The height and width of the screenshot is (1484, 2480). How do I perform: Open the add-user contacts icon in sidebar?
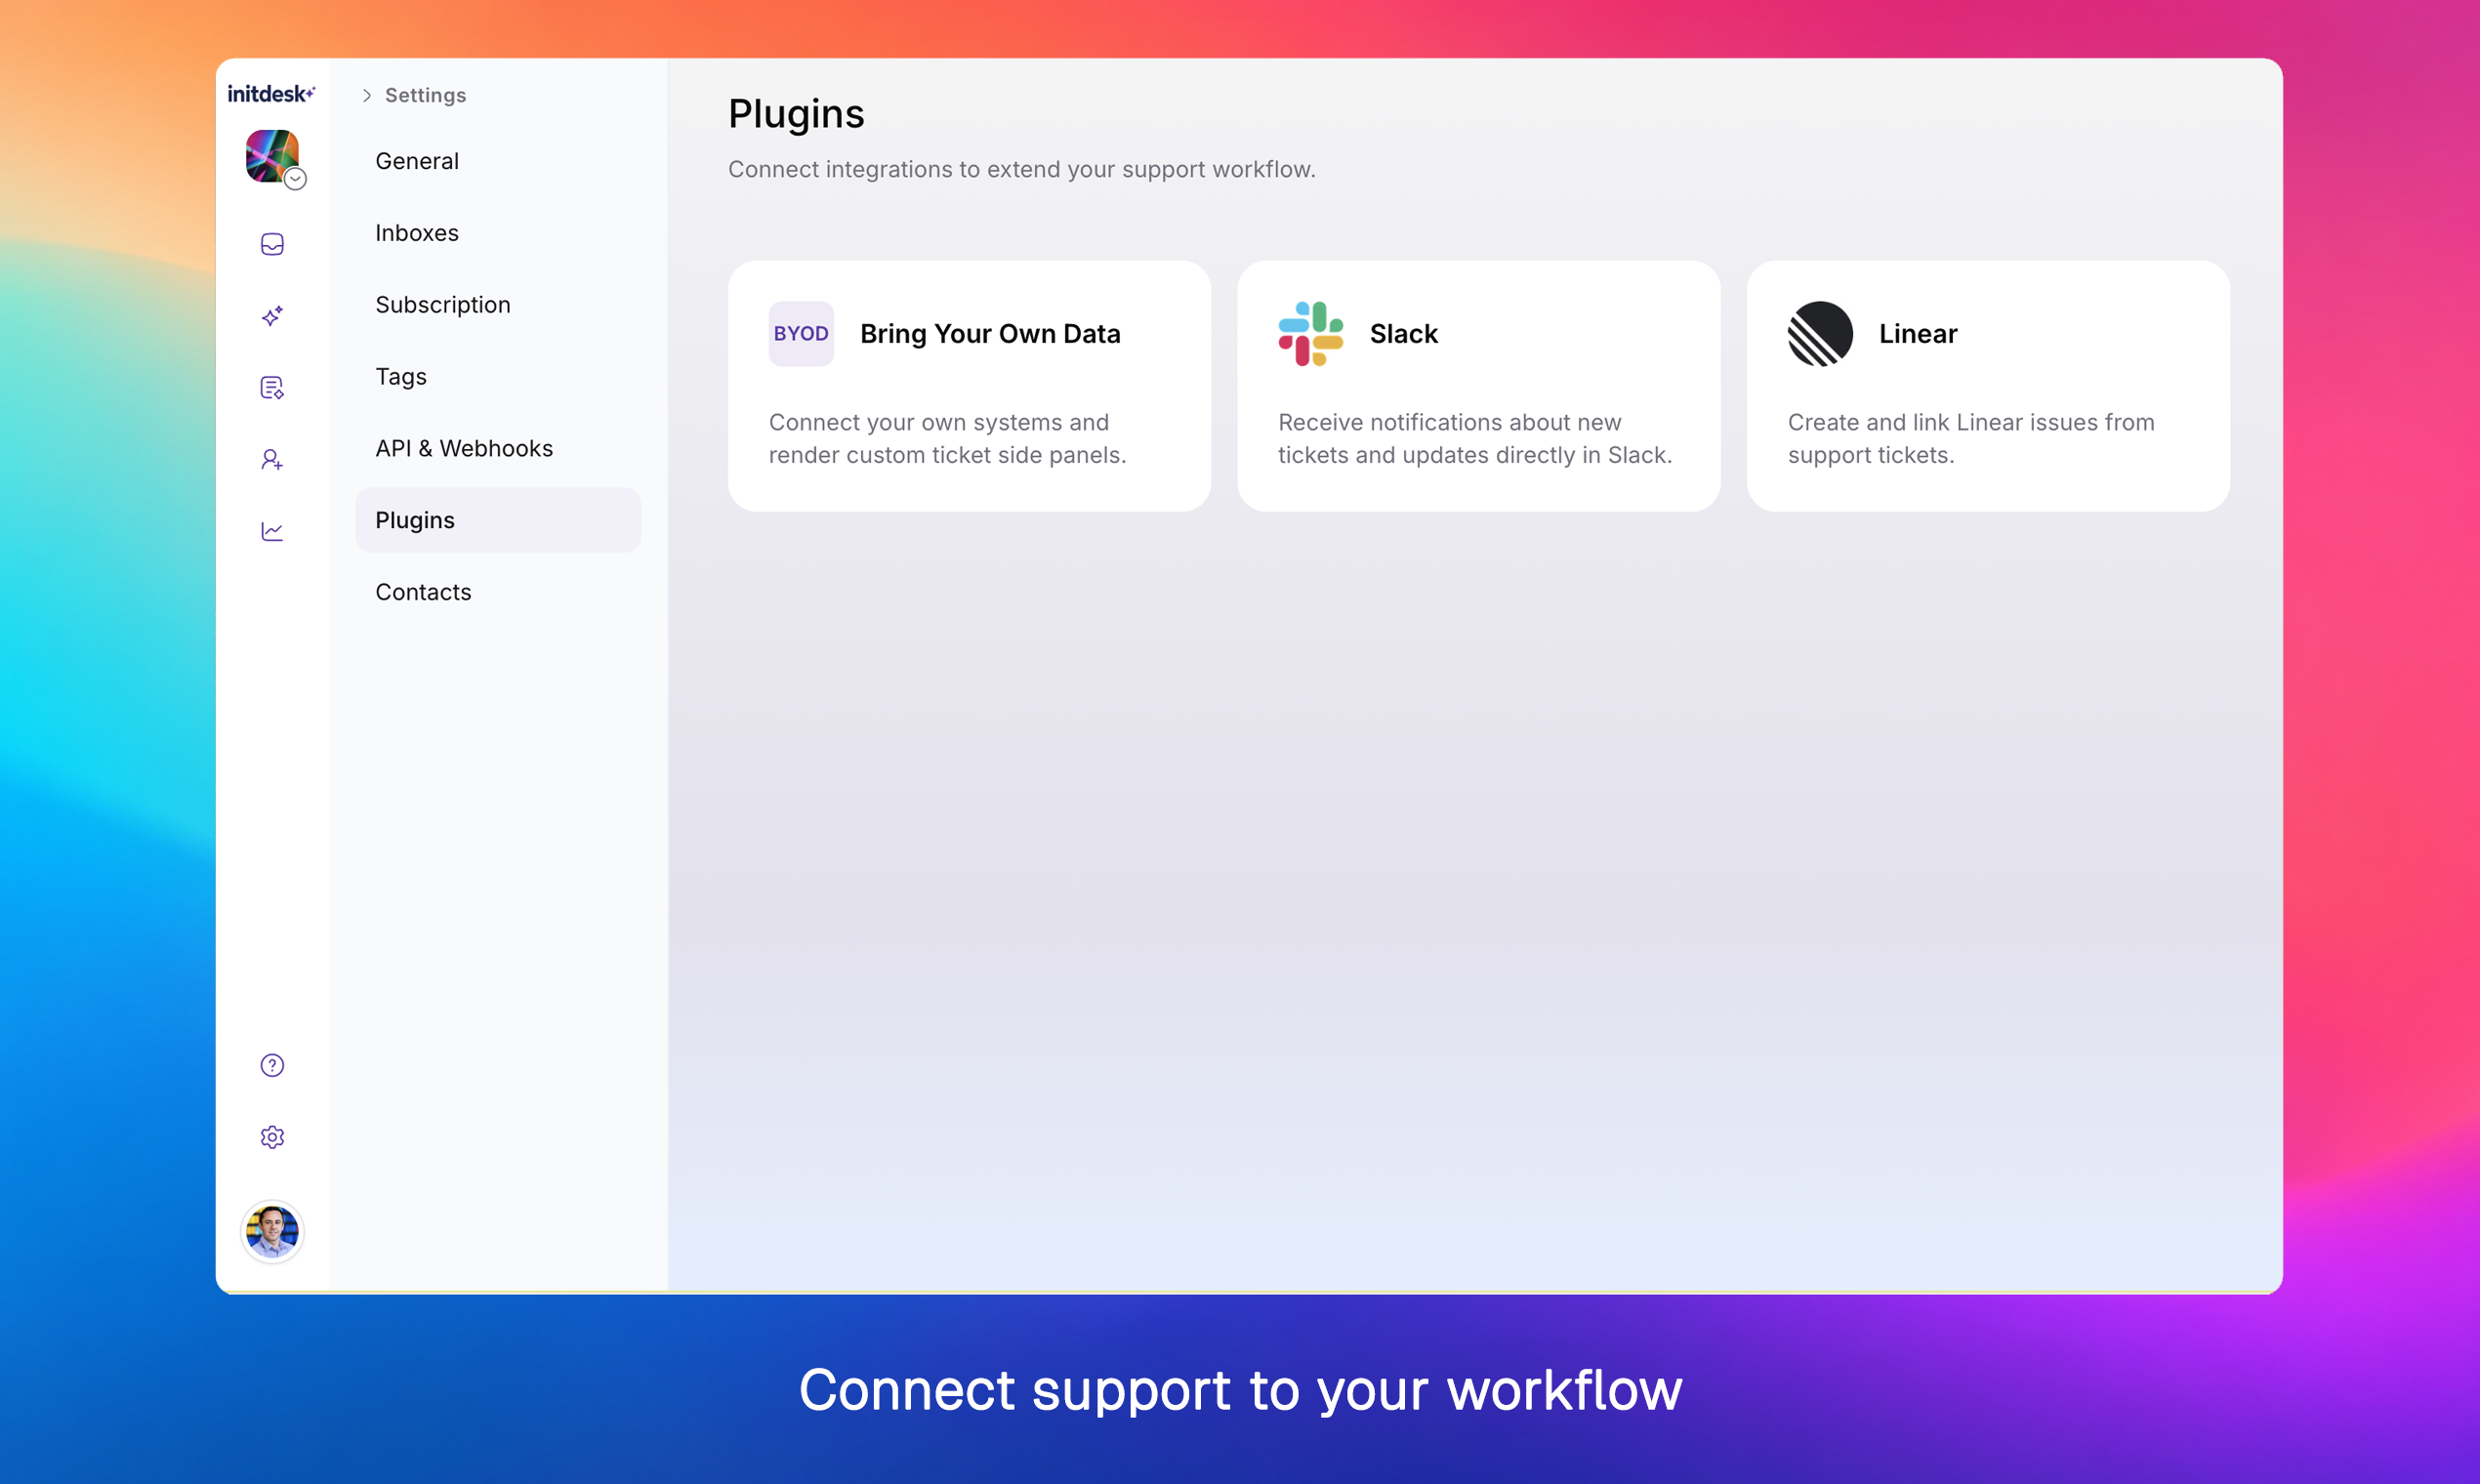click(x=272, y=460)
